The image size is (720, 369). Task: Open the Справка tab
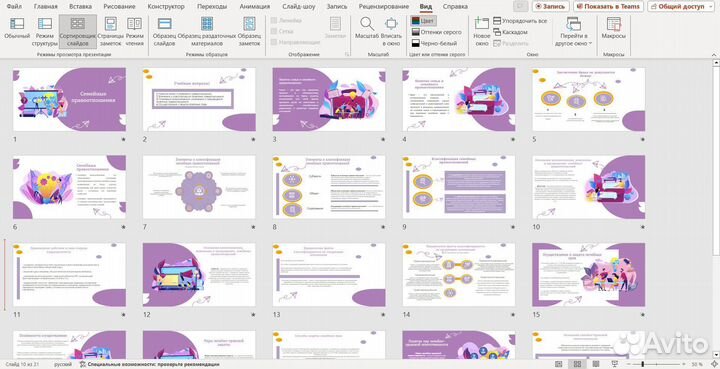(x=456, y=6)
